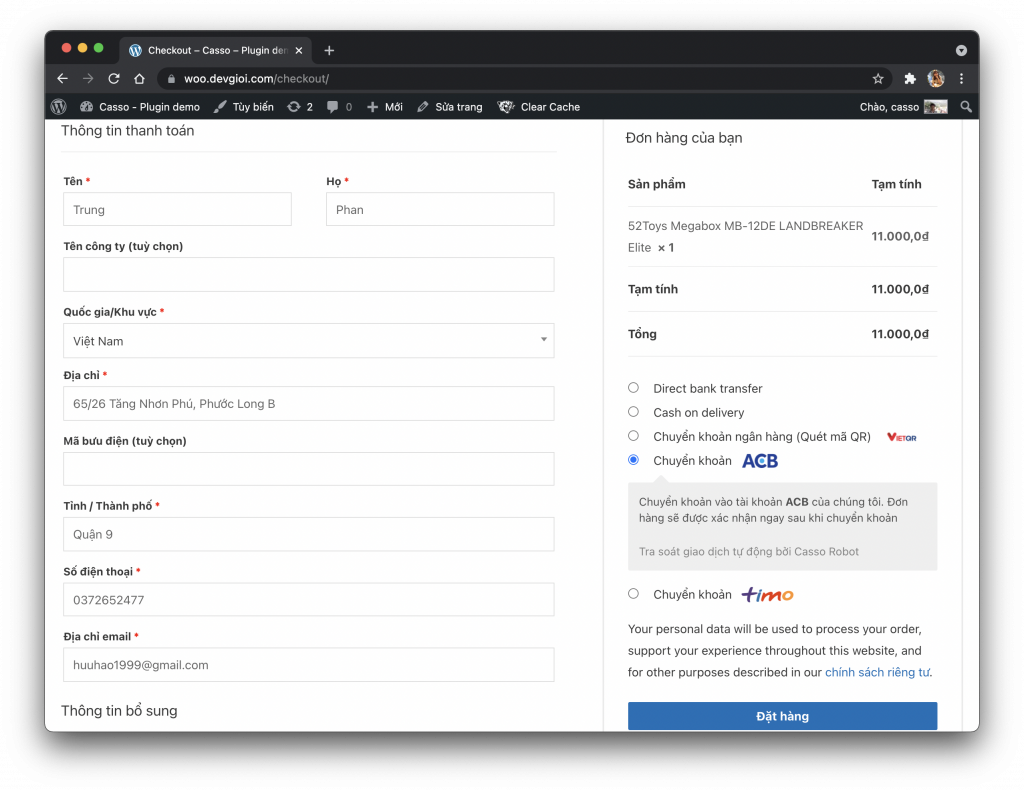The image size is (1024, 791).
Task: Close the Checkout – Casso tab
Action: pos(298,50)
